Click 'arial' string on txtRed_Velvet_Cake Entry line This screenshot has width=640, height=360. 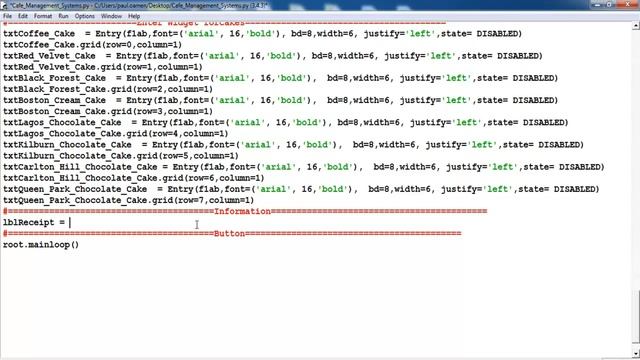222,56
